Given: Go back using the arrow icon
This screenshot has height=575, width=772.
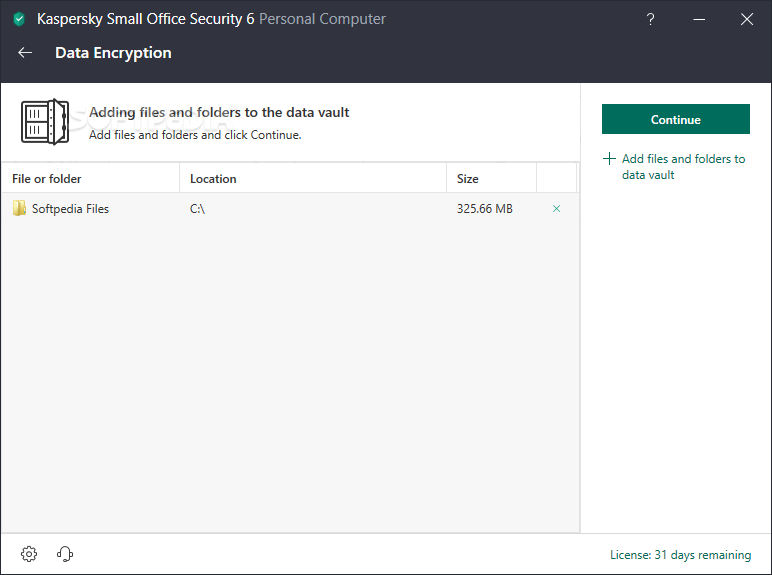Looking at the screenshot, I should coord(25,53).
